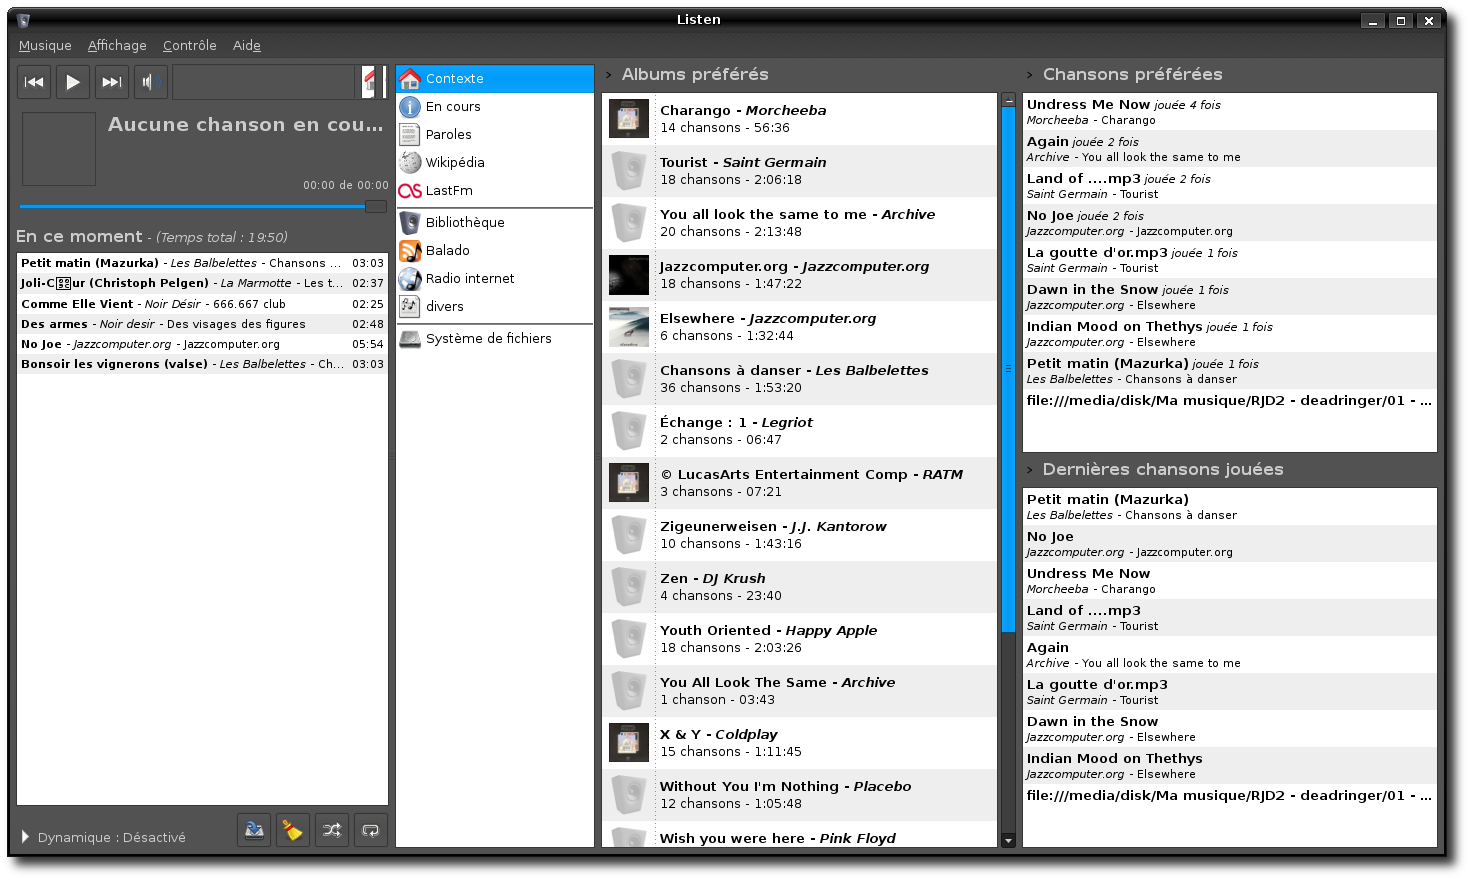Viewport: 1470px width, 880px height.
Task: Toggle shuffle mode
Action: click(332, 830)
